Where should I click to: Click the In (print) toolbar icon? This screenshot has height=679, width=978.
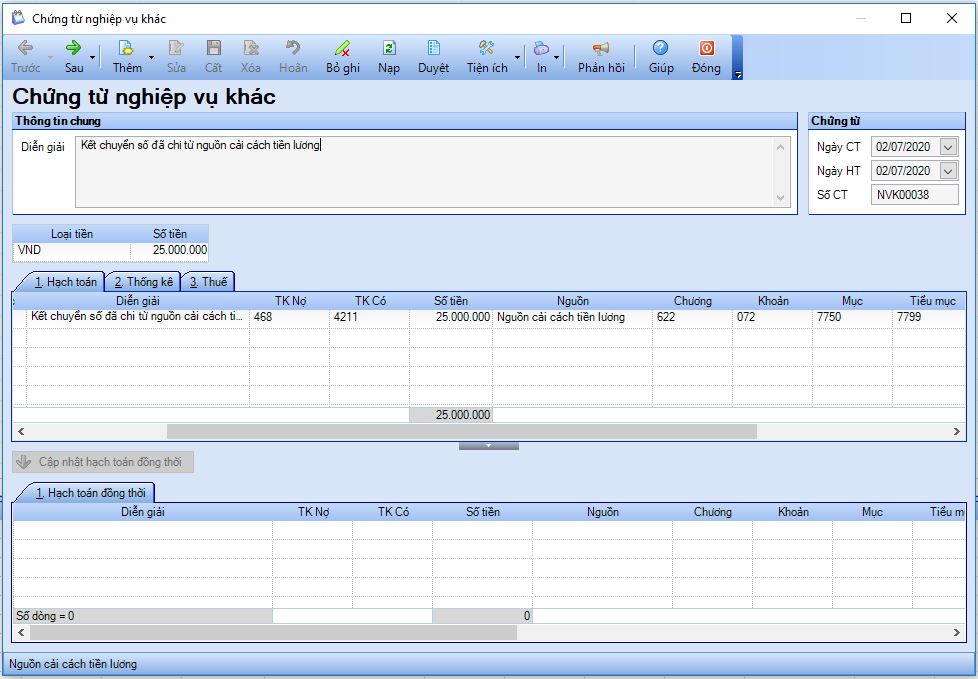click(x=541, y=48)
